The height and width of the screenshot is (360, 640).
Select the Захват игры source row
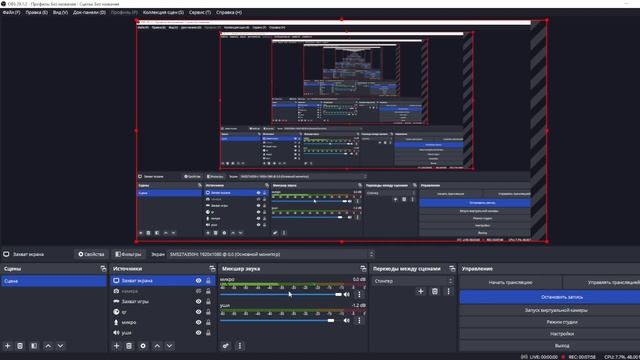click(x=163, y=302)
